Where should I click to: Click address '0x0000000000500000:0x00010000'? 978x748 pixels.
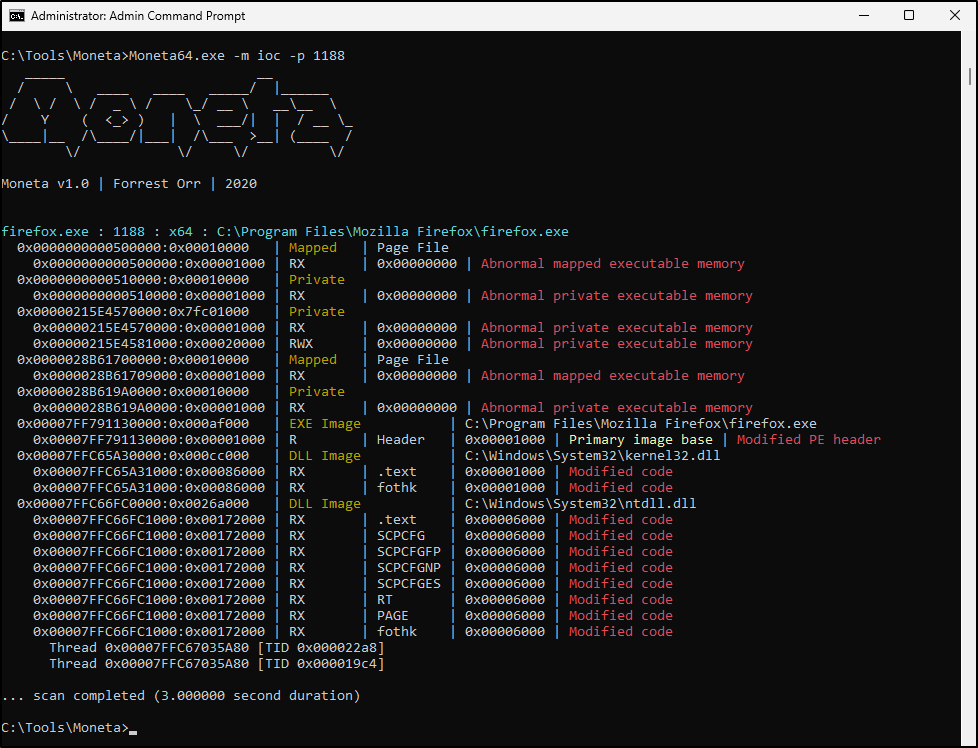133,248
